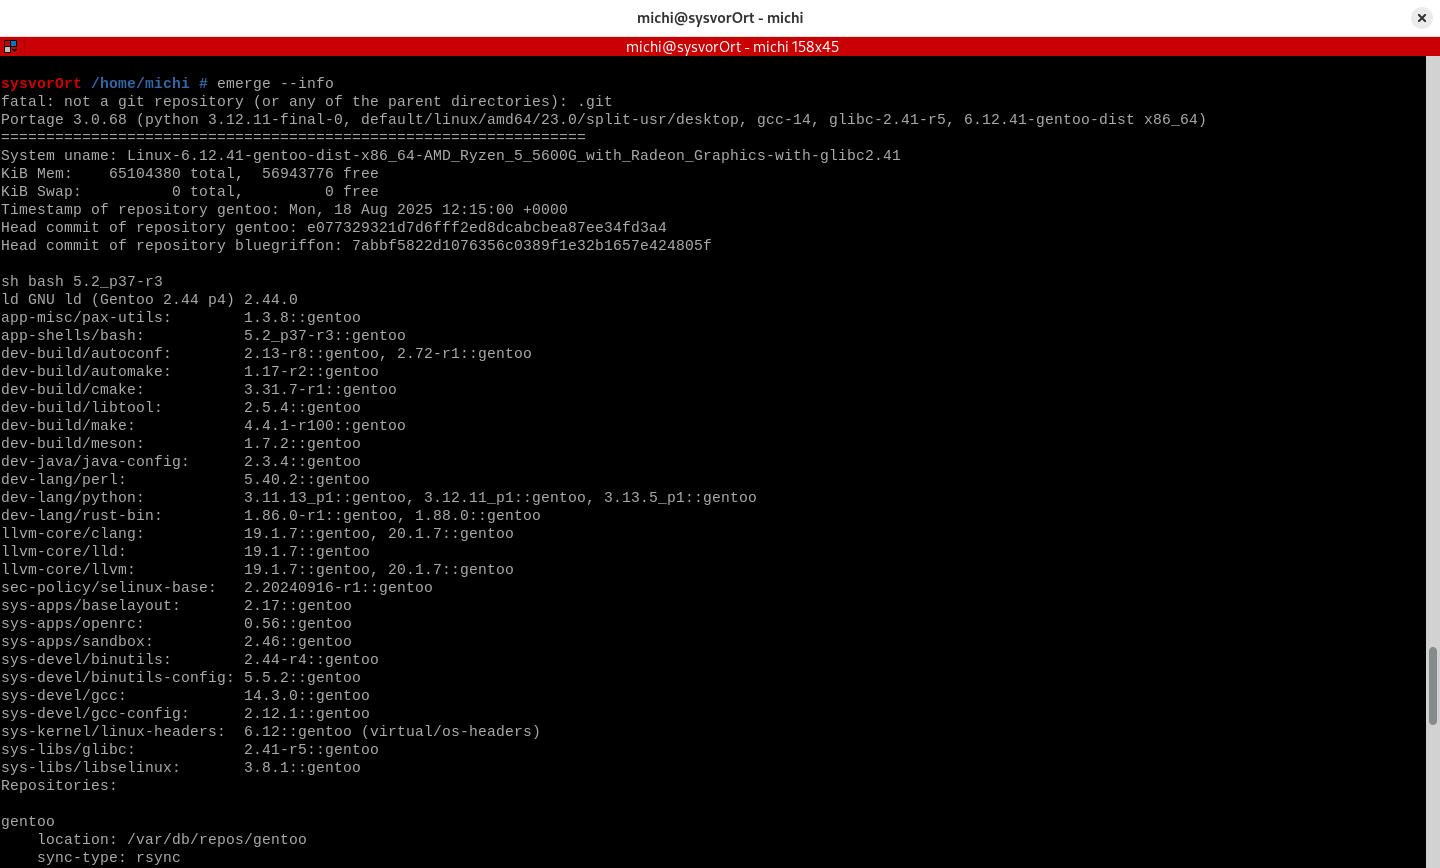Click 'dev-build/autoconf:' row
Screen dimensions: 1440x868
pyautogui.click(x=266, y=354)
